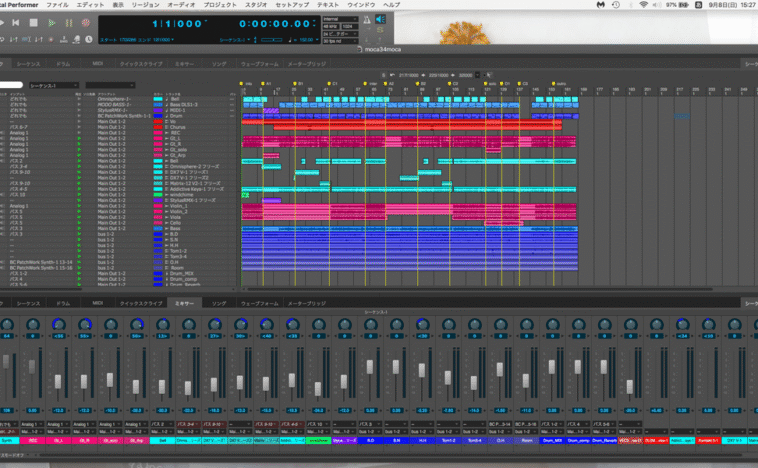Switch to the ウェーブフォーム tab in lower panel
758x468 pixels.
coord(259,302)
